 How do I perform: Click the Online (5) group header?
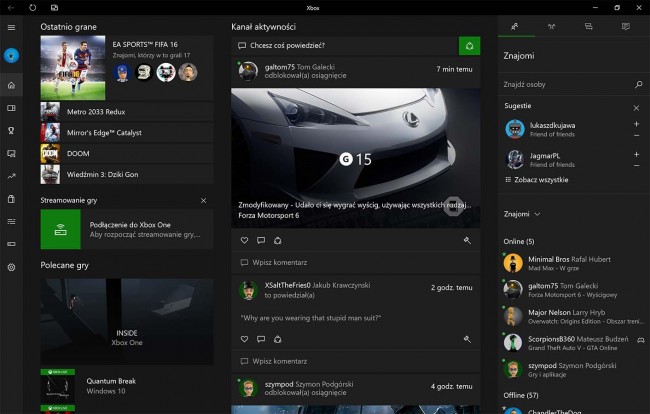[519, 242]
